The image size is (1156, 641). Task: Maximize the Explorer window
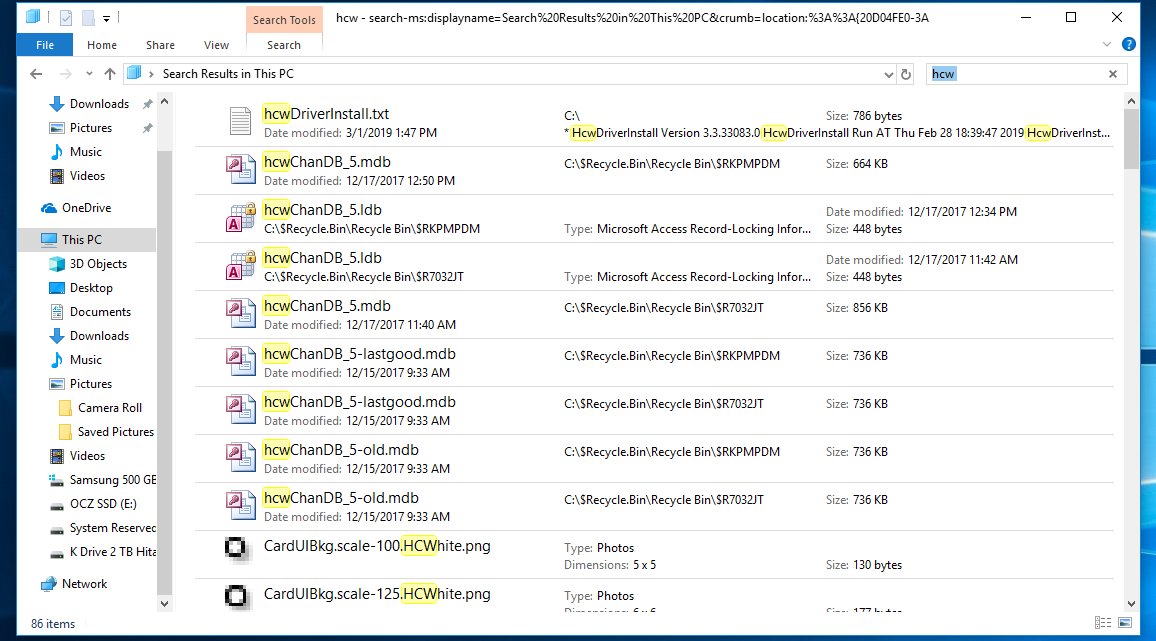(x=1071, y=17)
